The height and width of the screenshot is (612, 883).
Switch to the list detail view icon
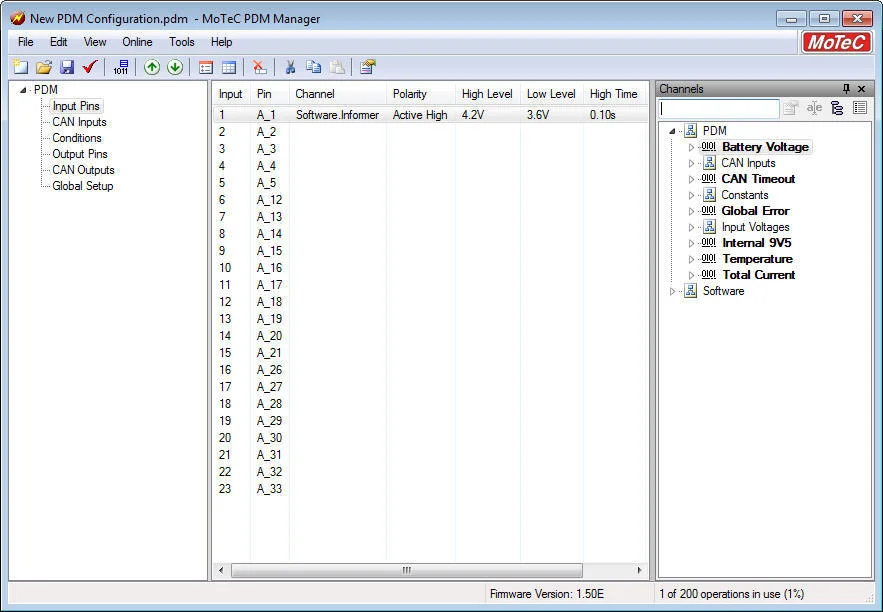click(x=206, y=68)
